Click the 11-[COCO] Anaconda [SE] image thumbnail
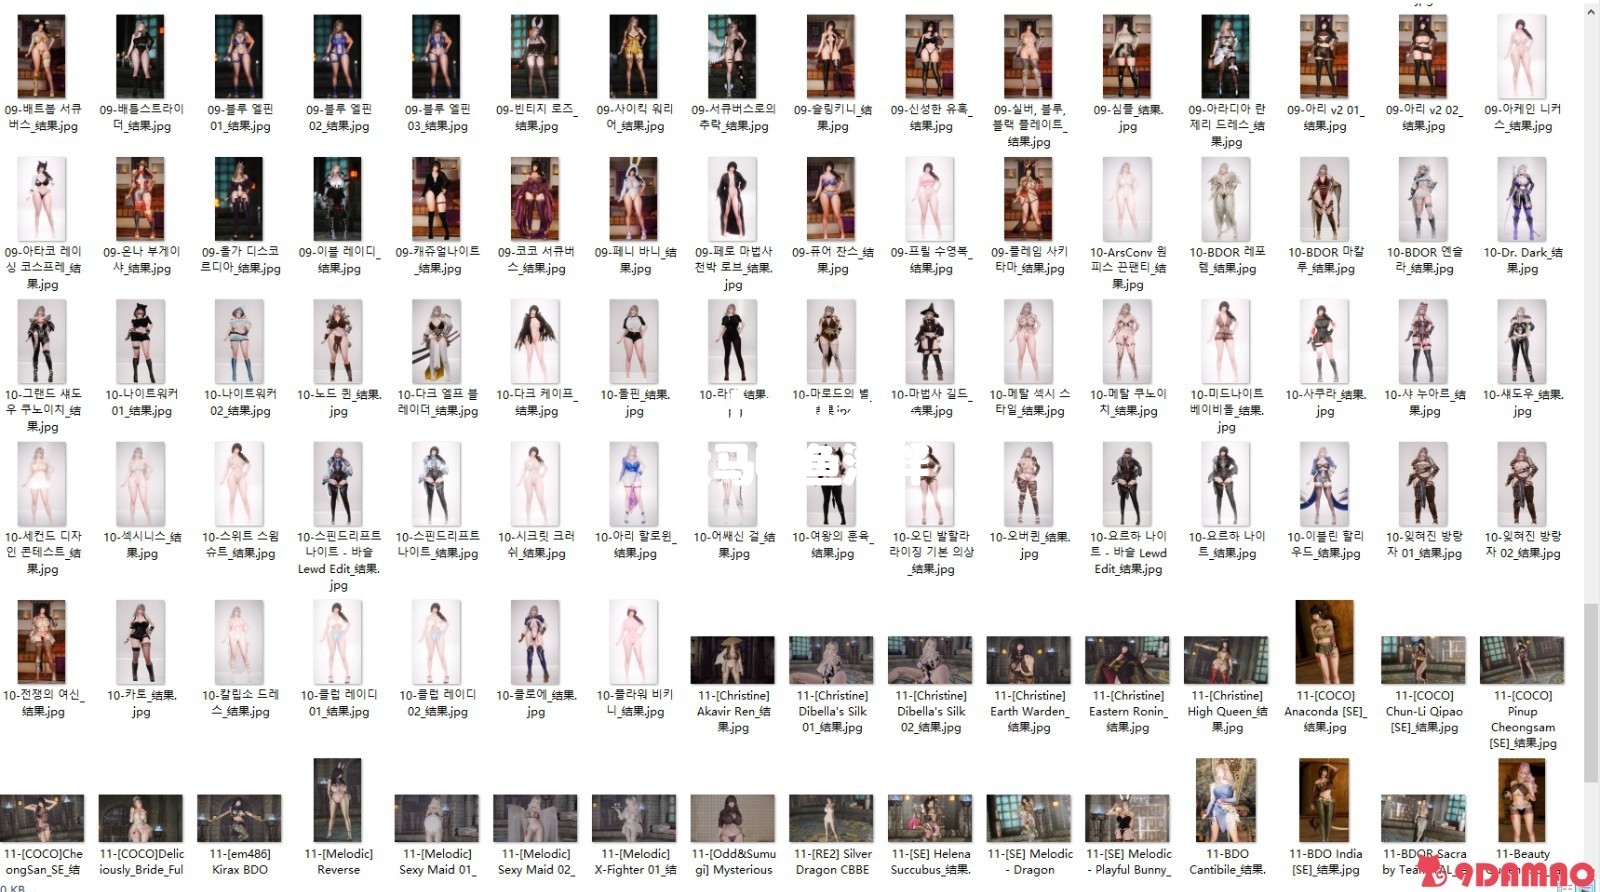The height and width of the screenshot is (892, 1600). click(1324, 642)
